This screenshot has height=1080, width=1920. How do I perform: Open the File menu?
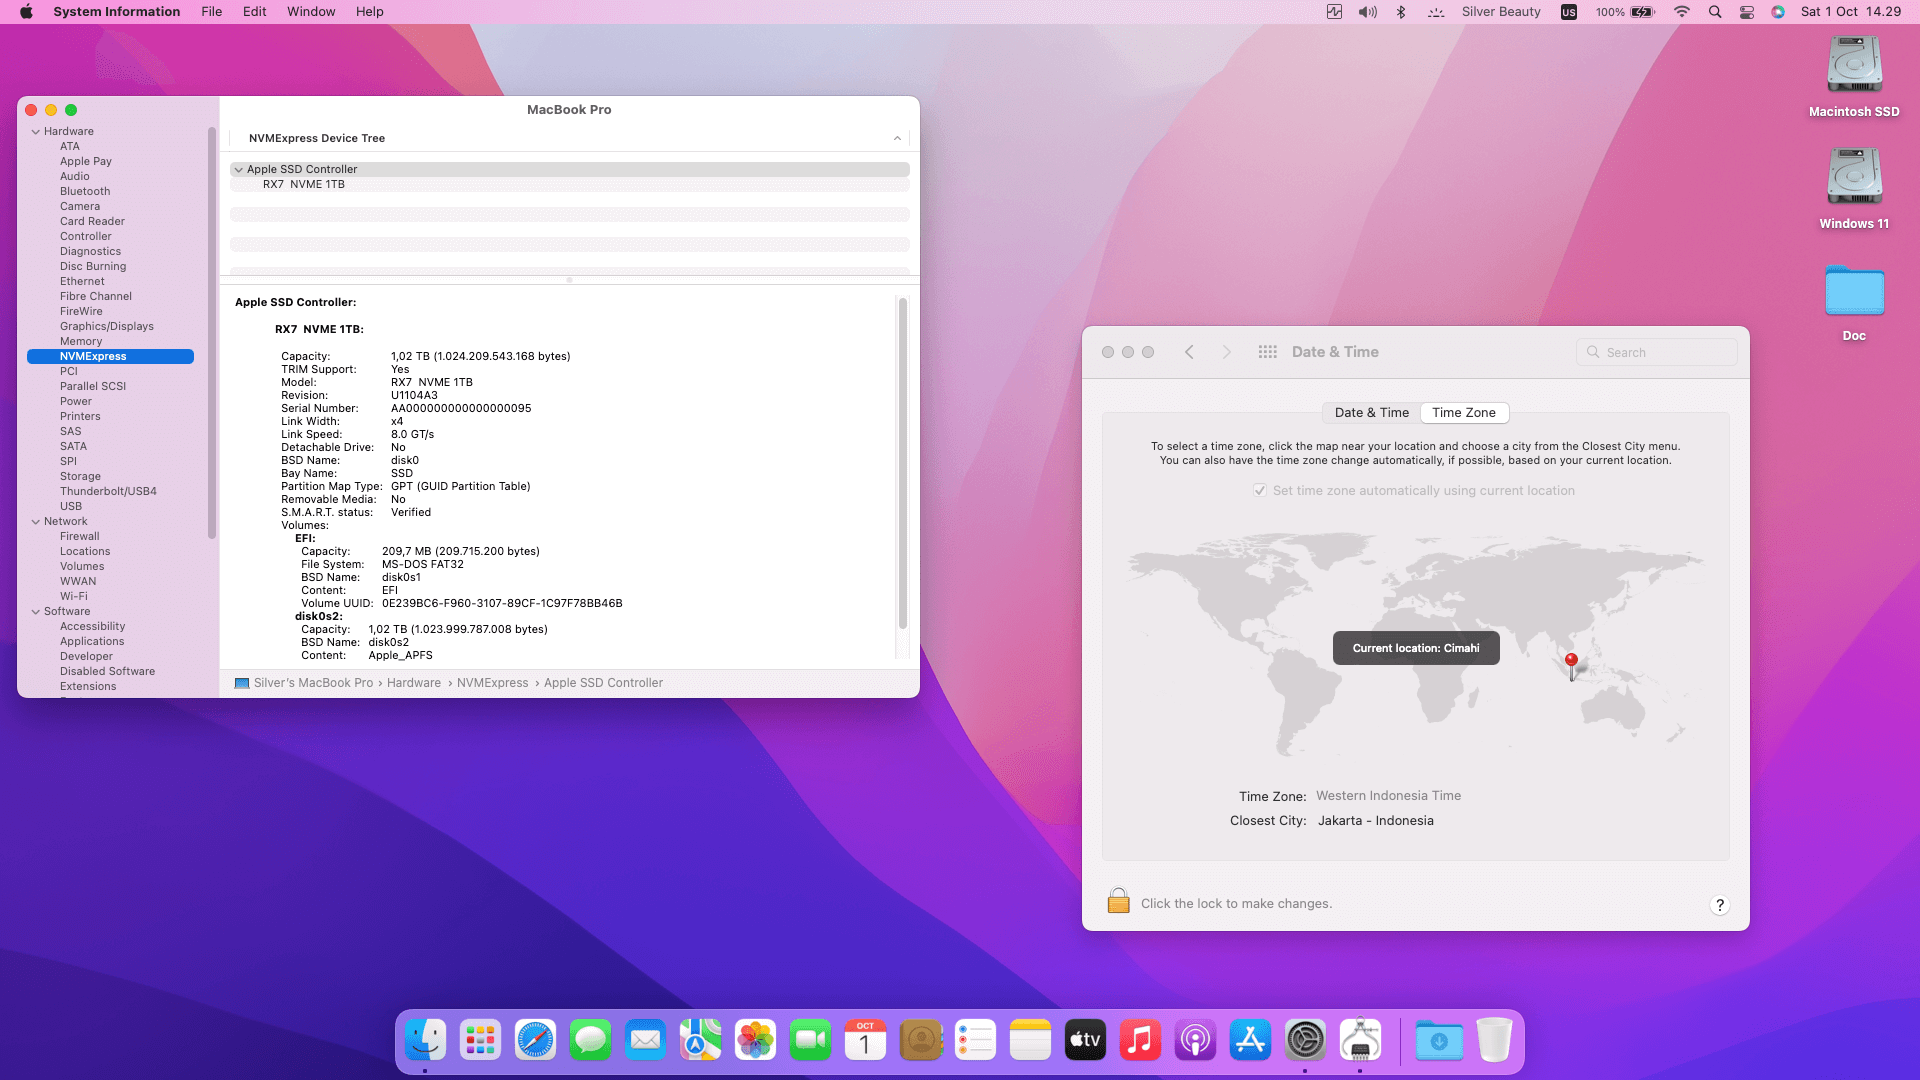click(212, 12)
